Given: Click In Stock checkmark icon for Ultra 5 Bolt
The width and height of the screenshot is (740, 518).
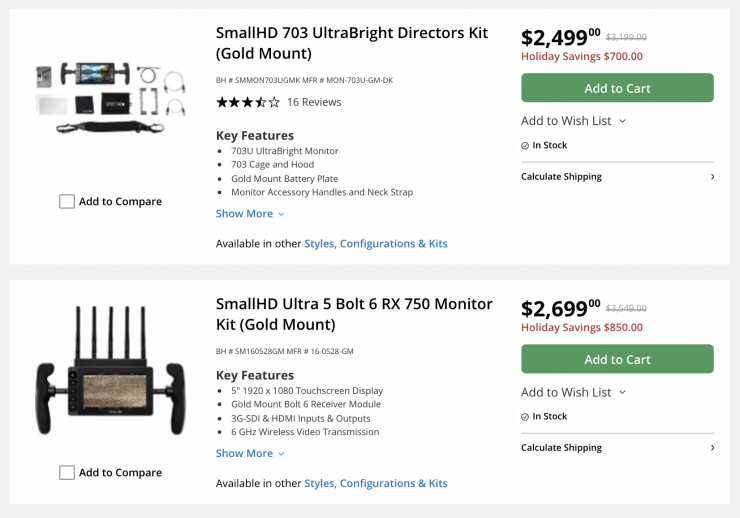Looking at the screenshot, I should coord(525,416).
